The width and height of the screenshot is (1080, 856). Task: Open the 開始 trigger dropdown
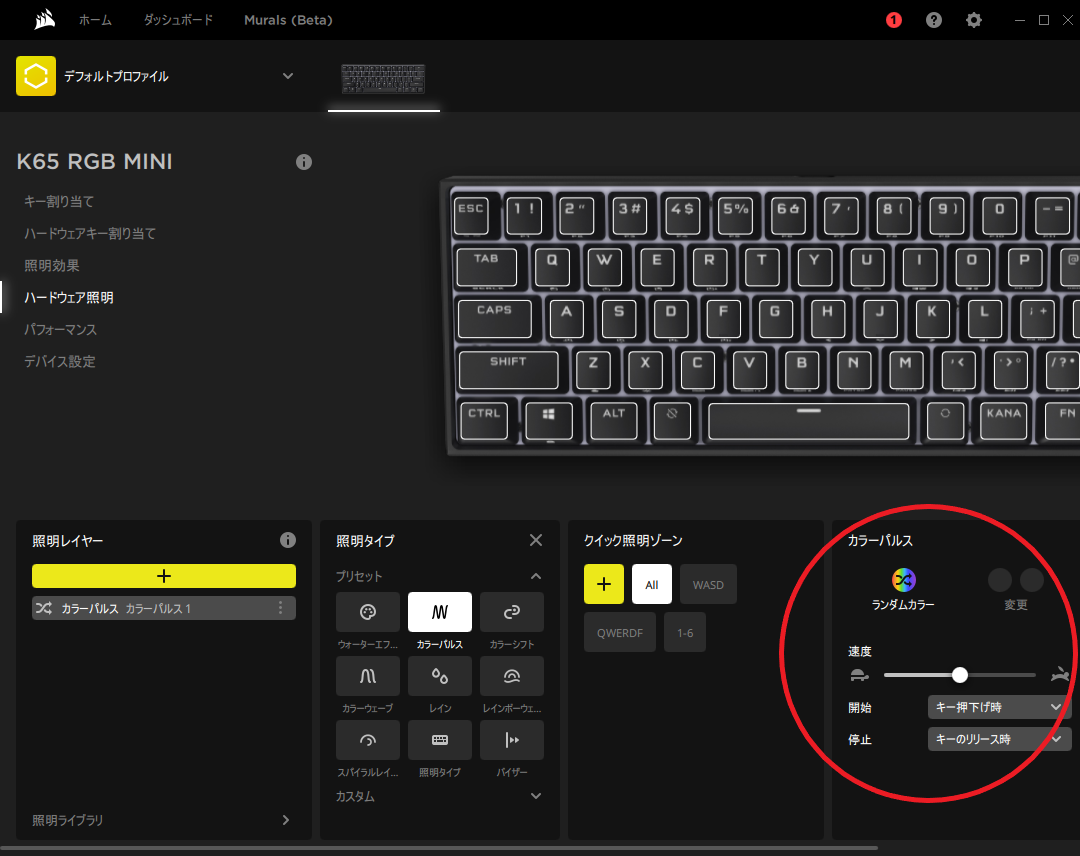(x=999, y=707)
